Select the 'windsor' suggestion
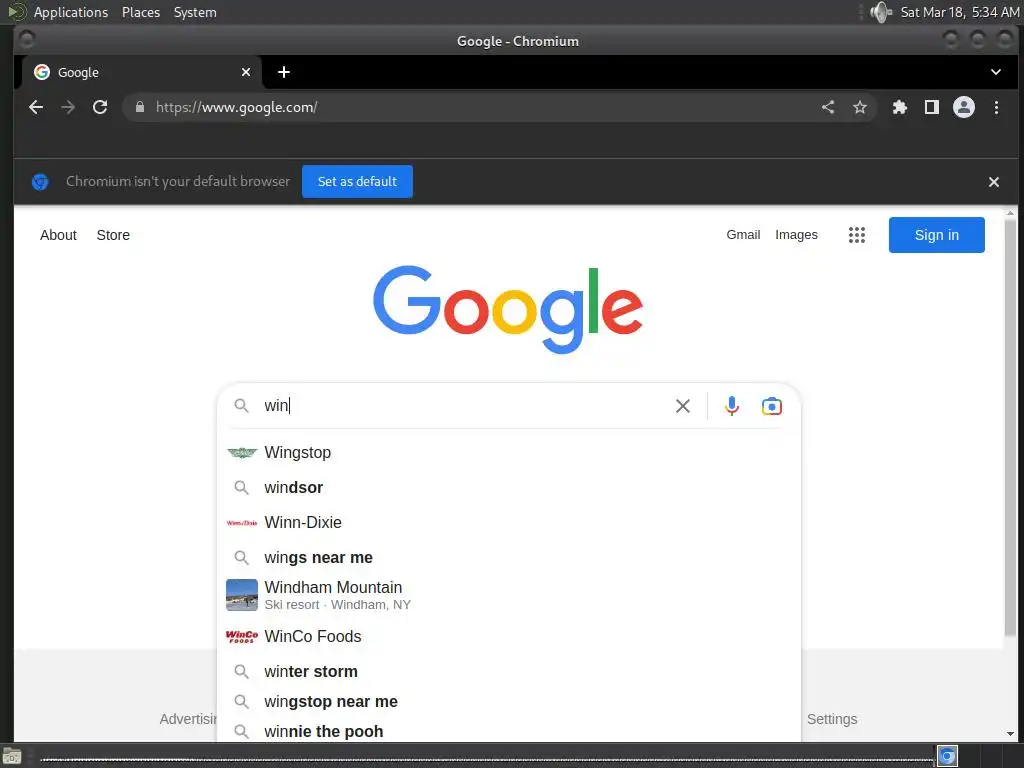Screen dimensions: 1024x768 (508, 487)
